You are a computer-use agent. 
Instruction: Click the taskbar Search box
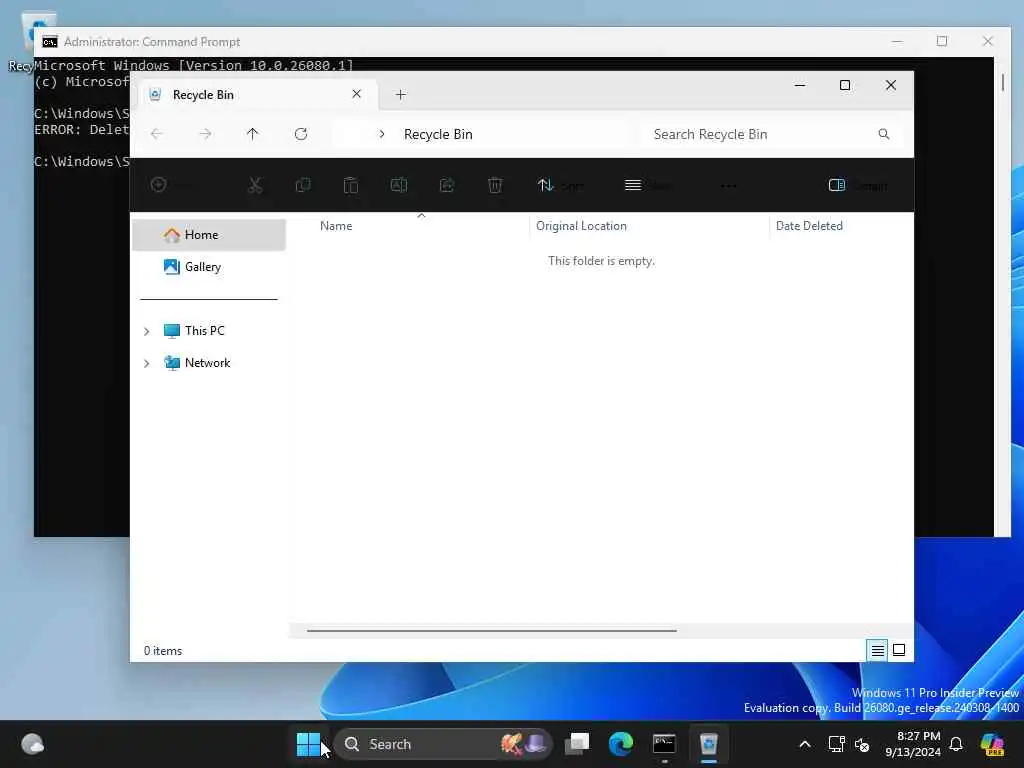point(444,744)
